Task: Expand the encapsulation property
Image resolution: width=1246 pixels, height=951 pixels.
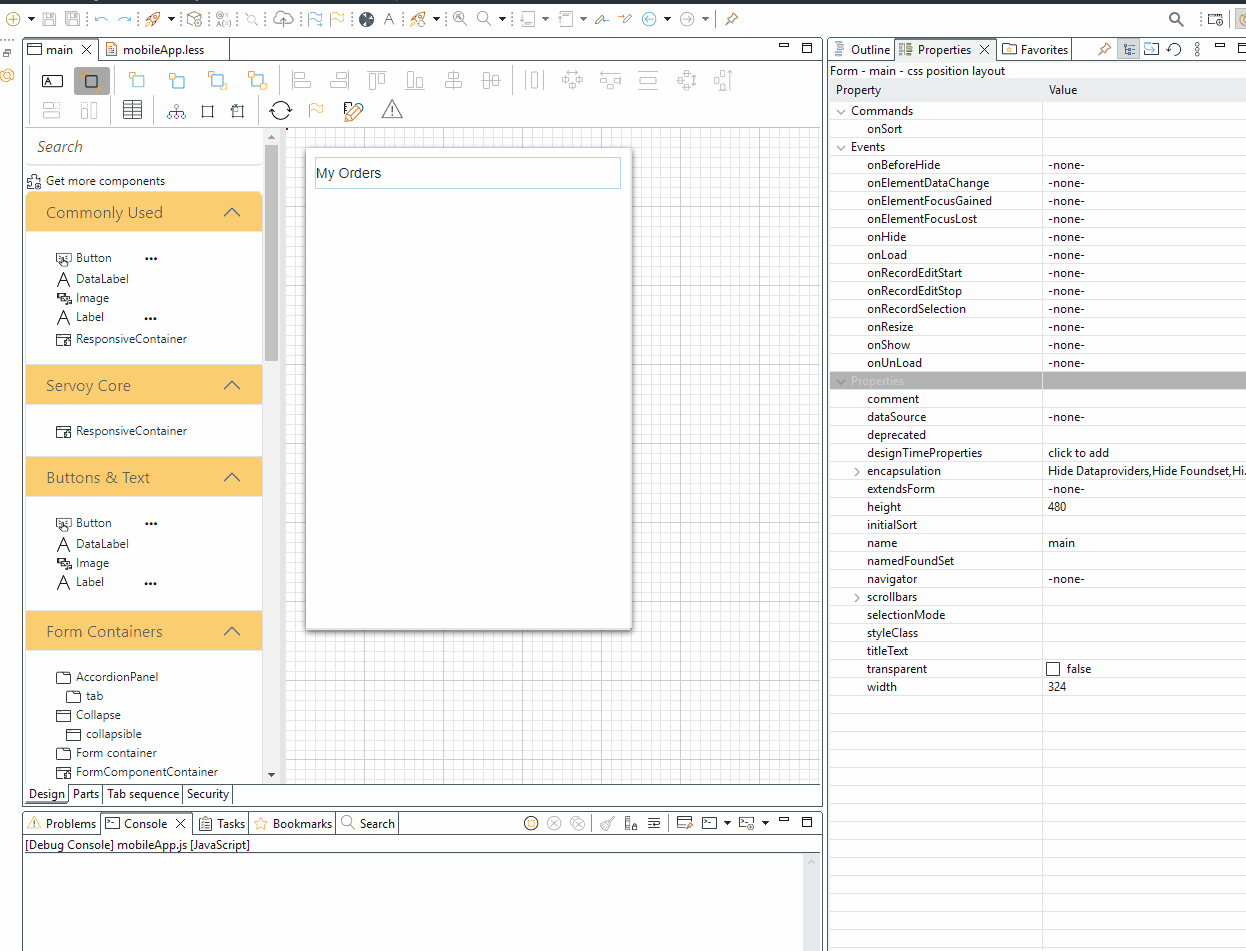Action: 857,471
